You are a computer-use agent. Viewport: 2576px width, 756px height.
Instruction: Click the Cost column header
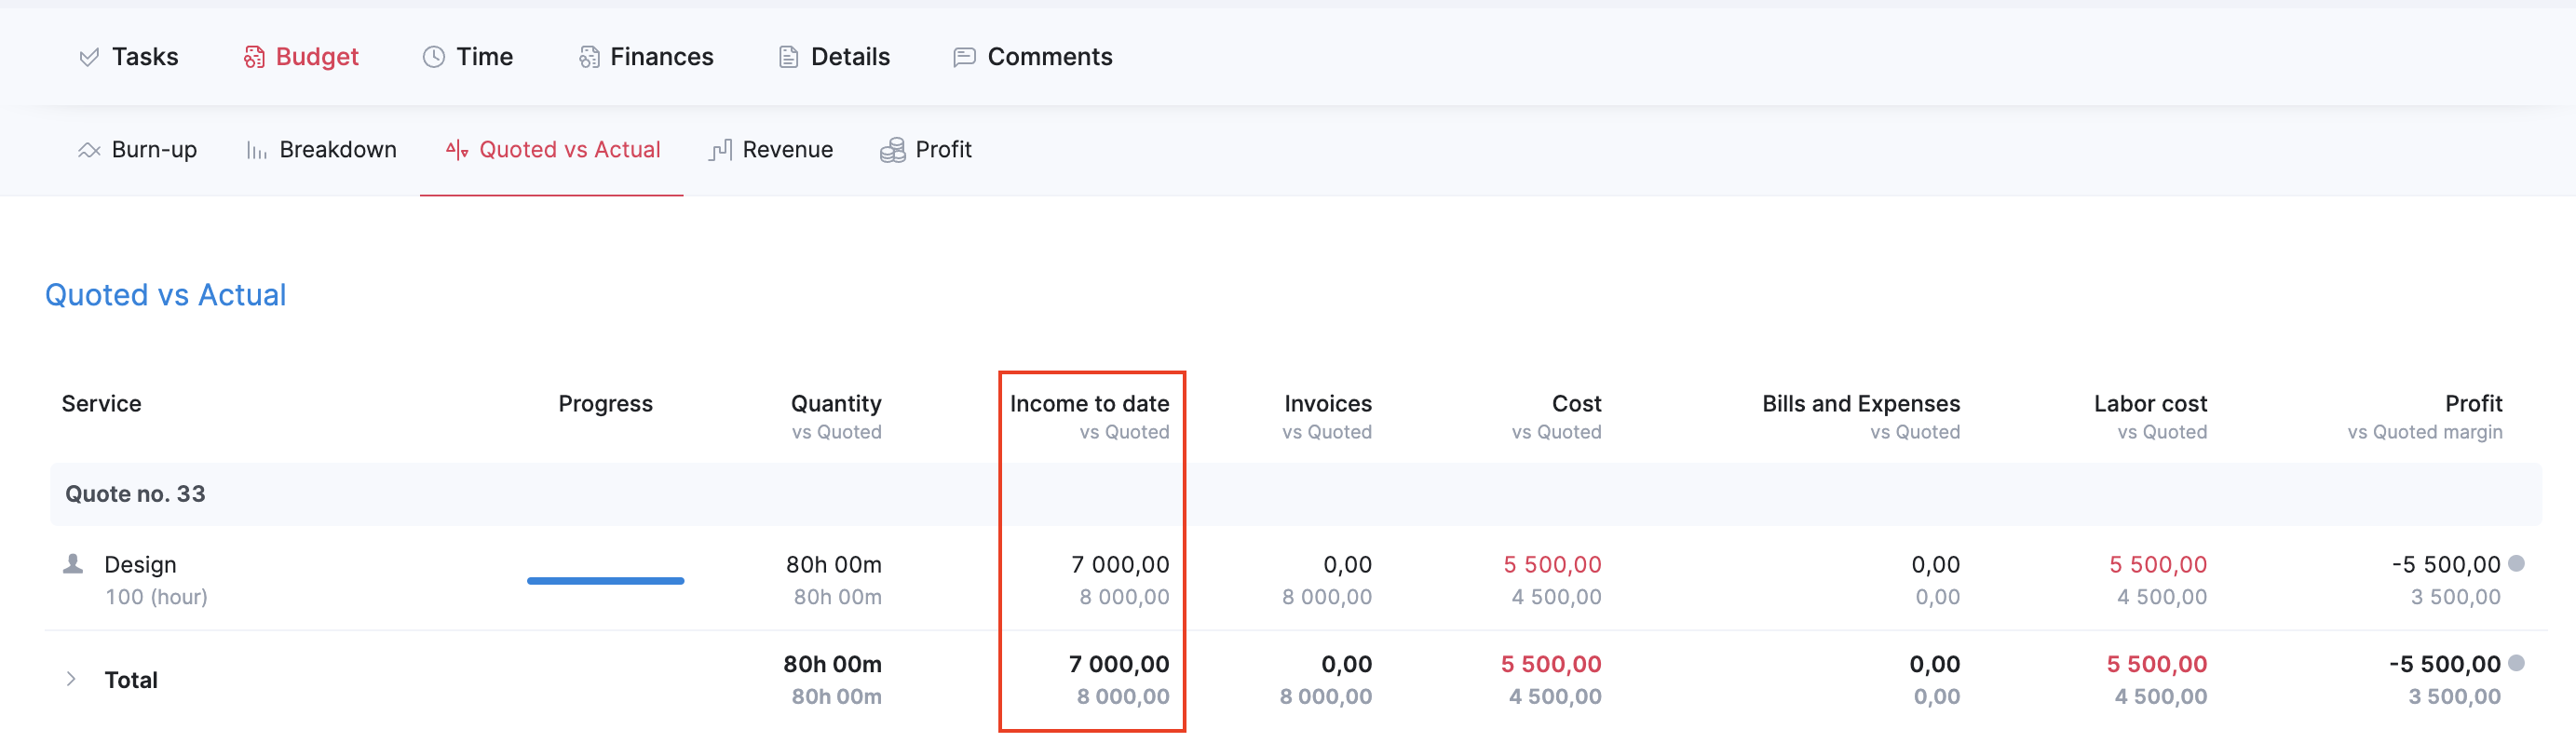tap(1577, 404)
